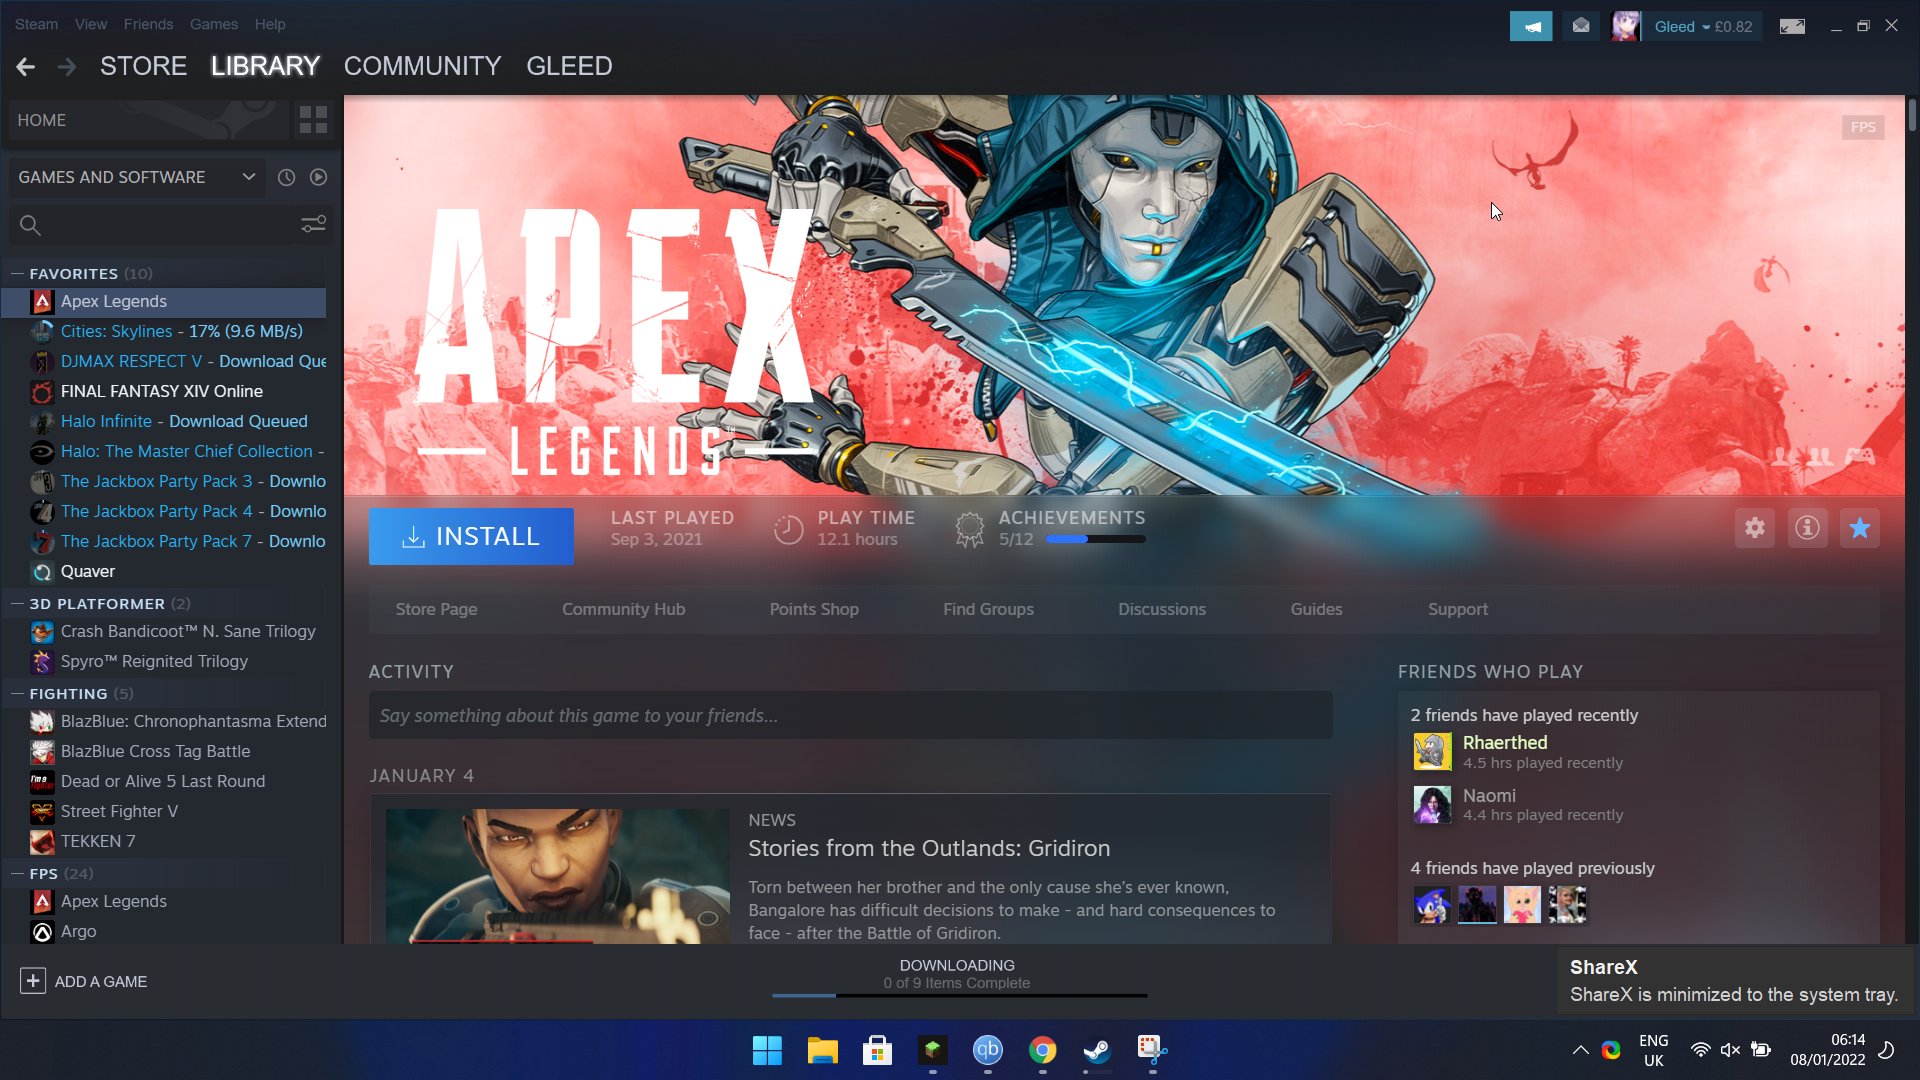Open advanced library filter icon
This screenshot has height=1080, width=1920.
(313, 225)
